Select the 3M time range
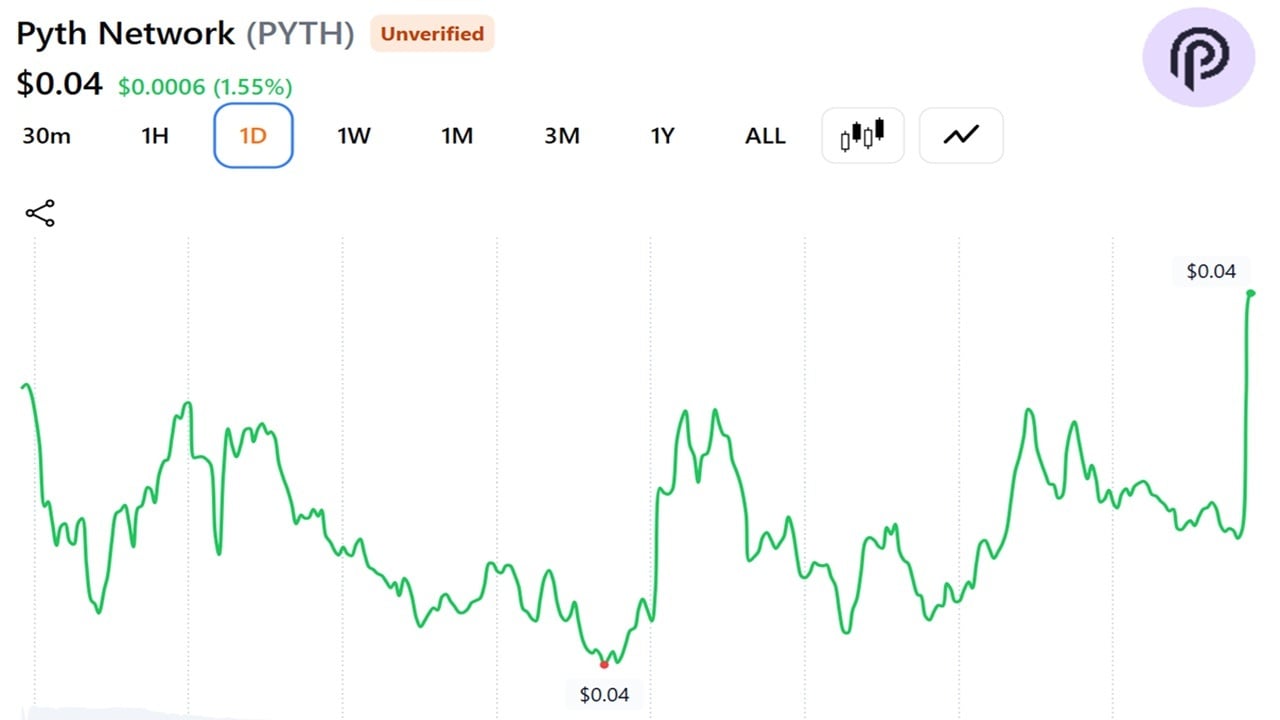Viewport: 1280px width, 720px height. coord(562,136)
